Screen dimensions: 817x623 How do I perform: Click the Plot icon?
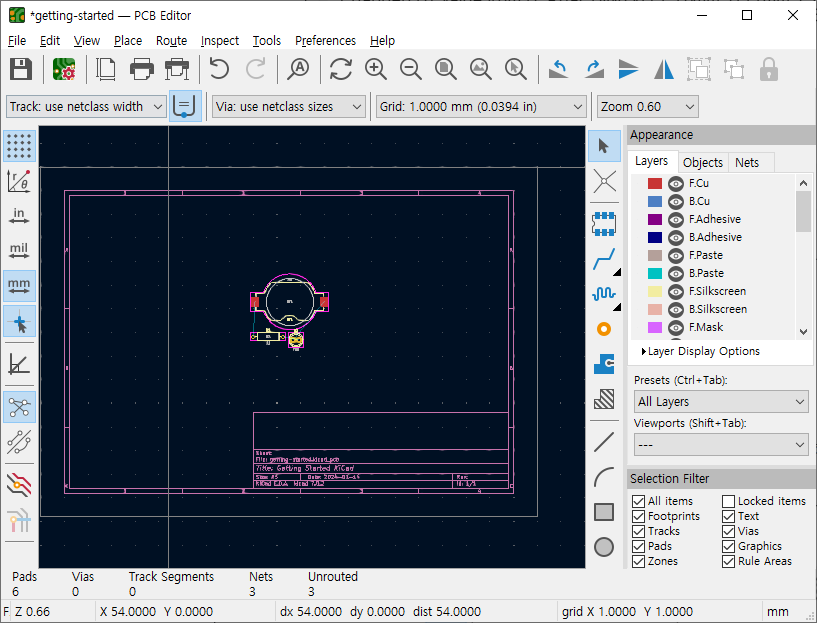tap(177, 69)
